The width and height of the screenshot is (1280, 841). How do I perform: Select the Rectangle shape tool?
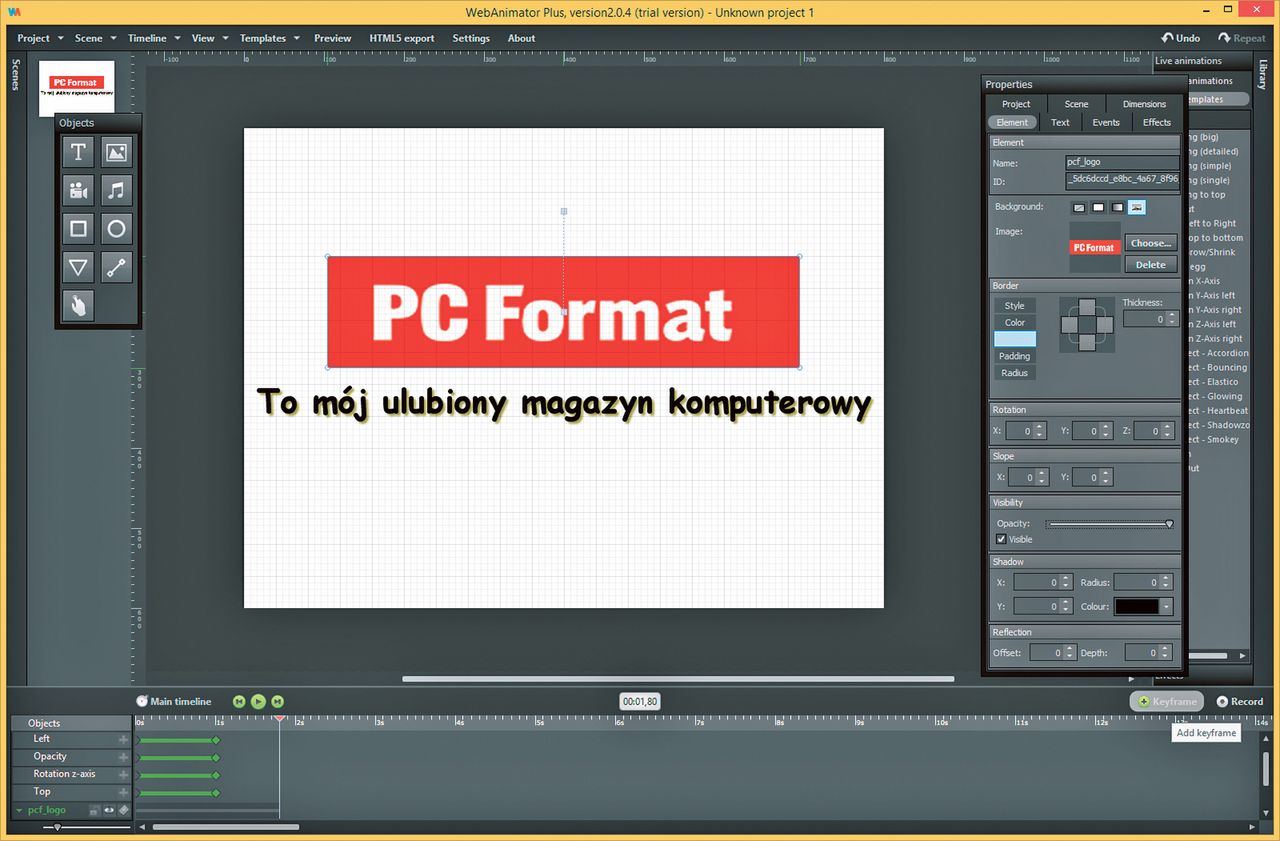[78, 228]
